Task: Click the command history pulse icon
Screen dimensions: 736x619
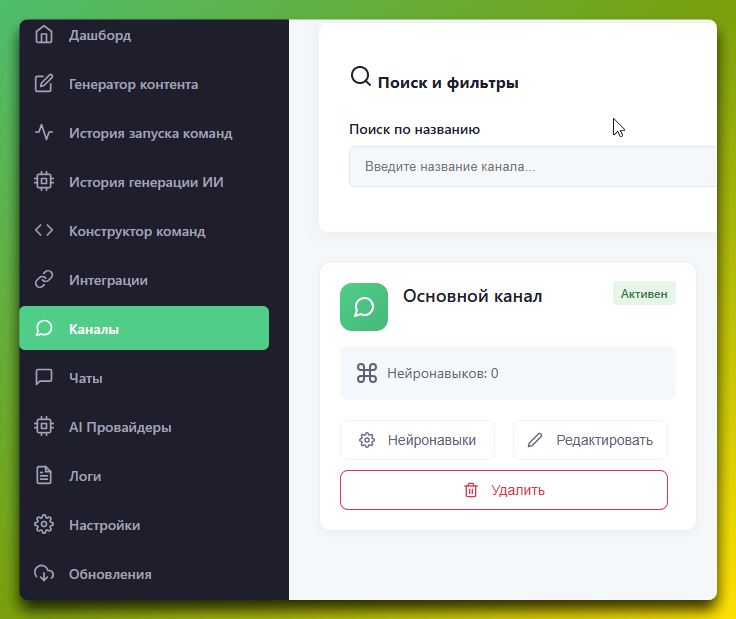Action: click(x=43, y=133)
